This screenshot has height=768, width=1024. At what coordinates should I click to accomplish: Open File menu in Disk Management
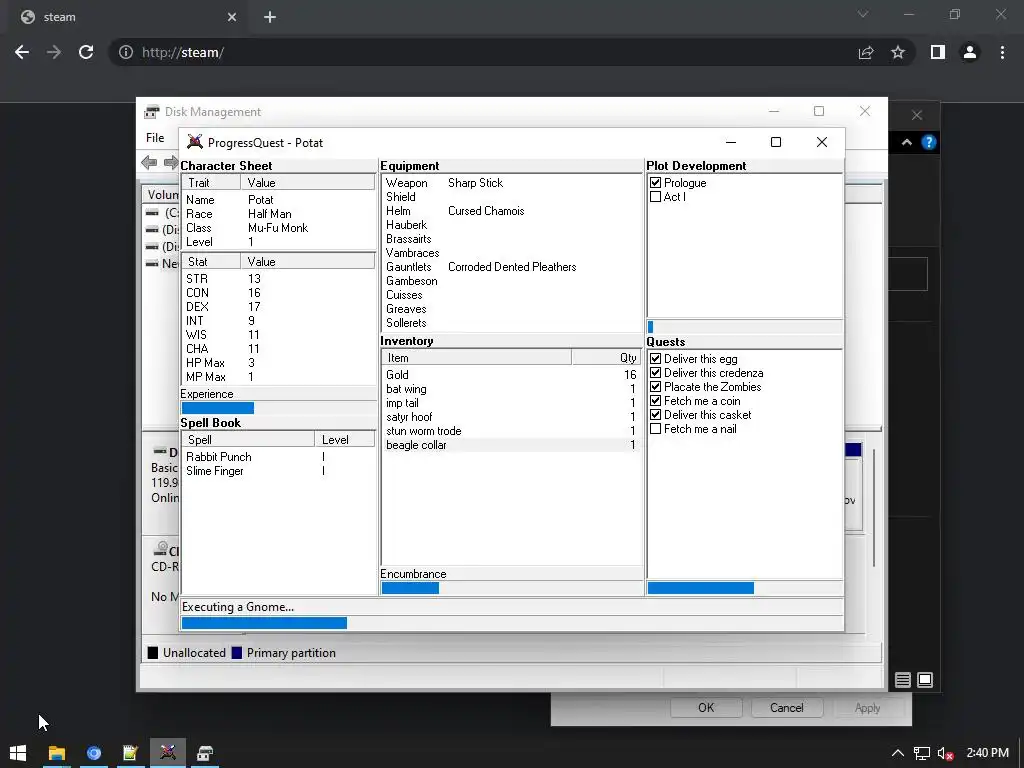tap(155, 138)
